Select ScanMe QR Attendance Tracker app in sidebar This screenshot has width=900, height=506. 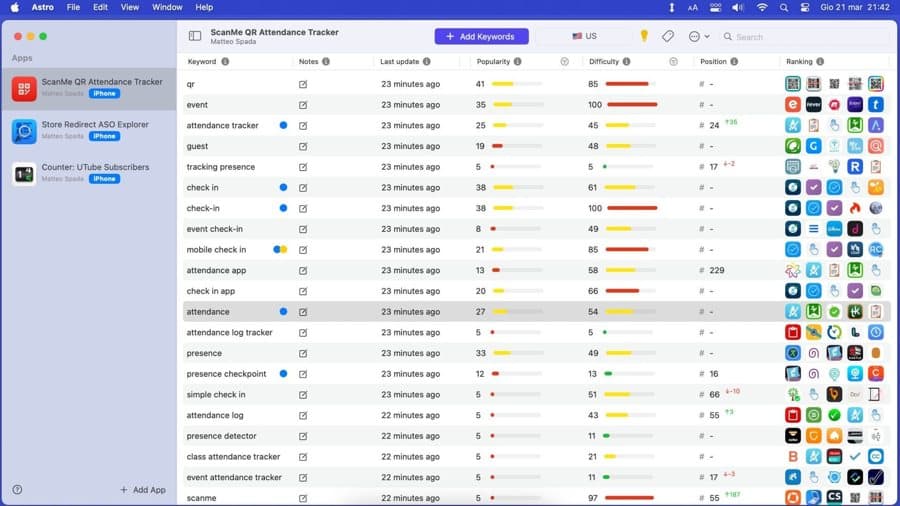click(89, 88)
